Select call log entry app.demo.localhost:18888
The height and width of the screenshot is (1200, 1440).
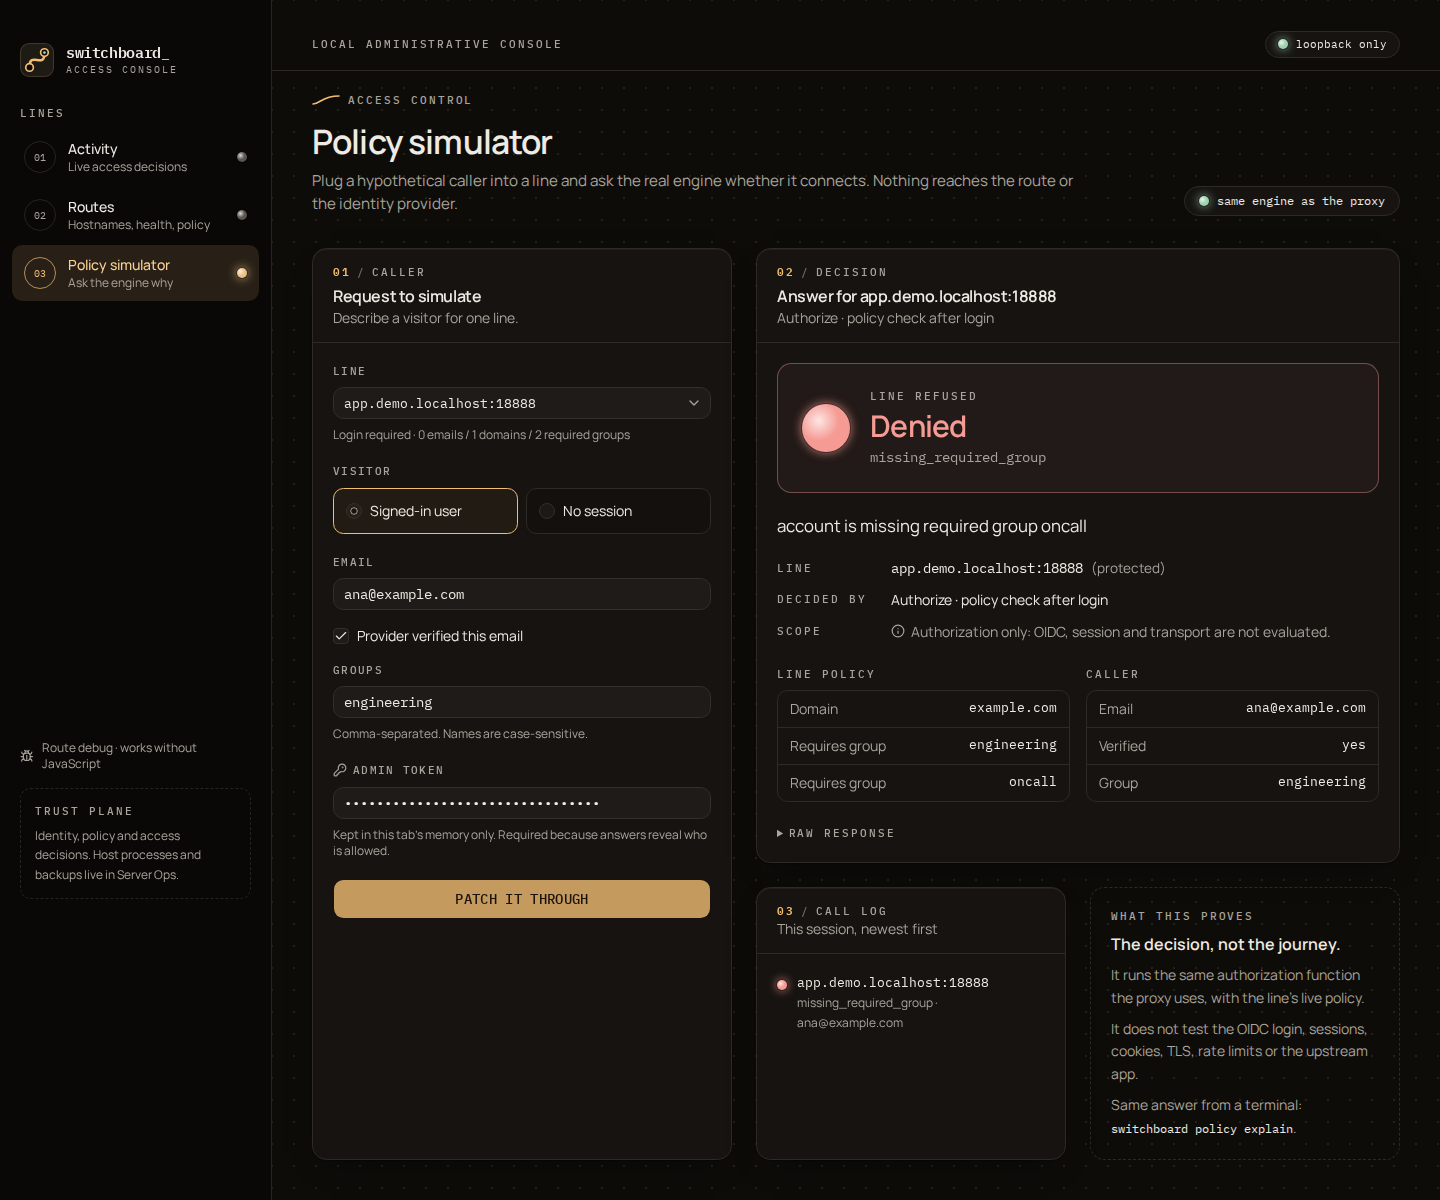910,1002
